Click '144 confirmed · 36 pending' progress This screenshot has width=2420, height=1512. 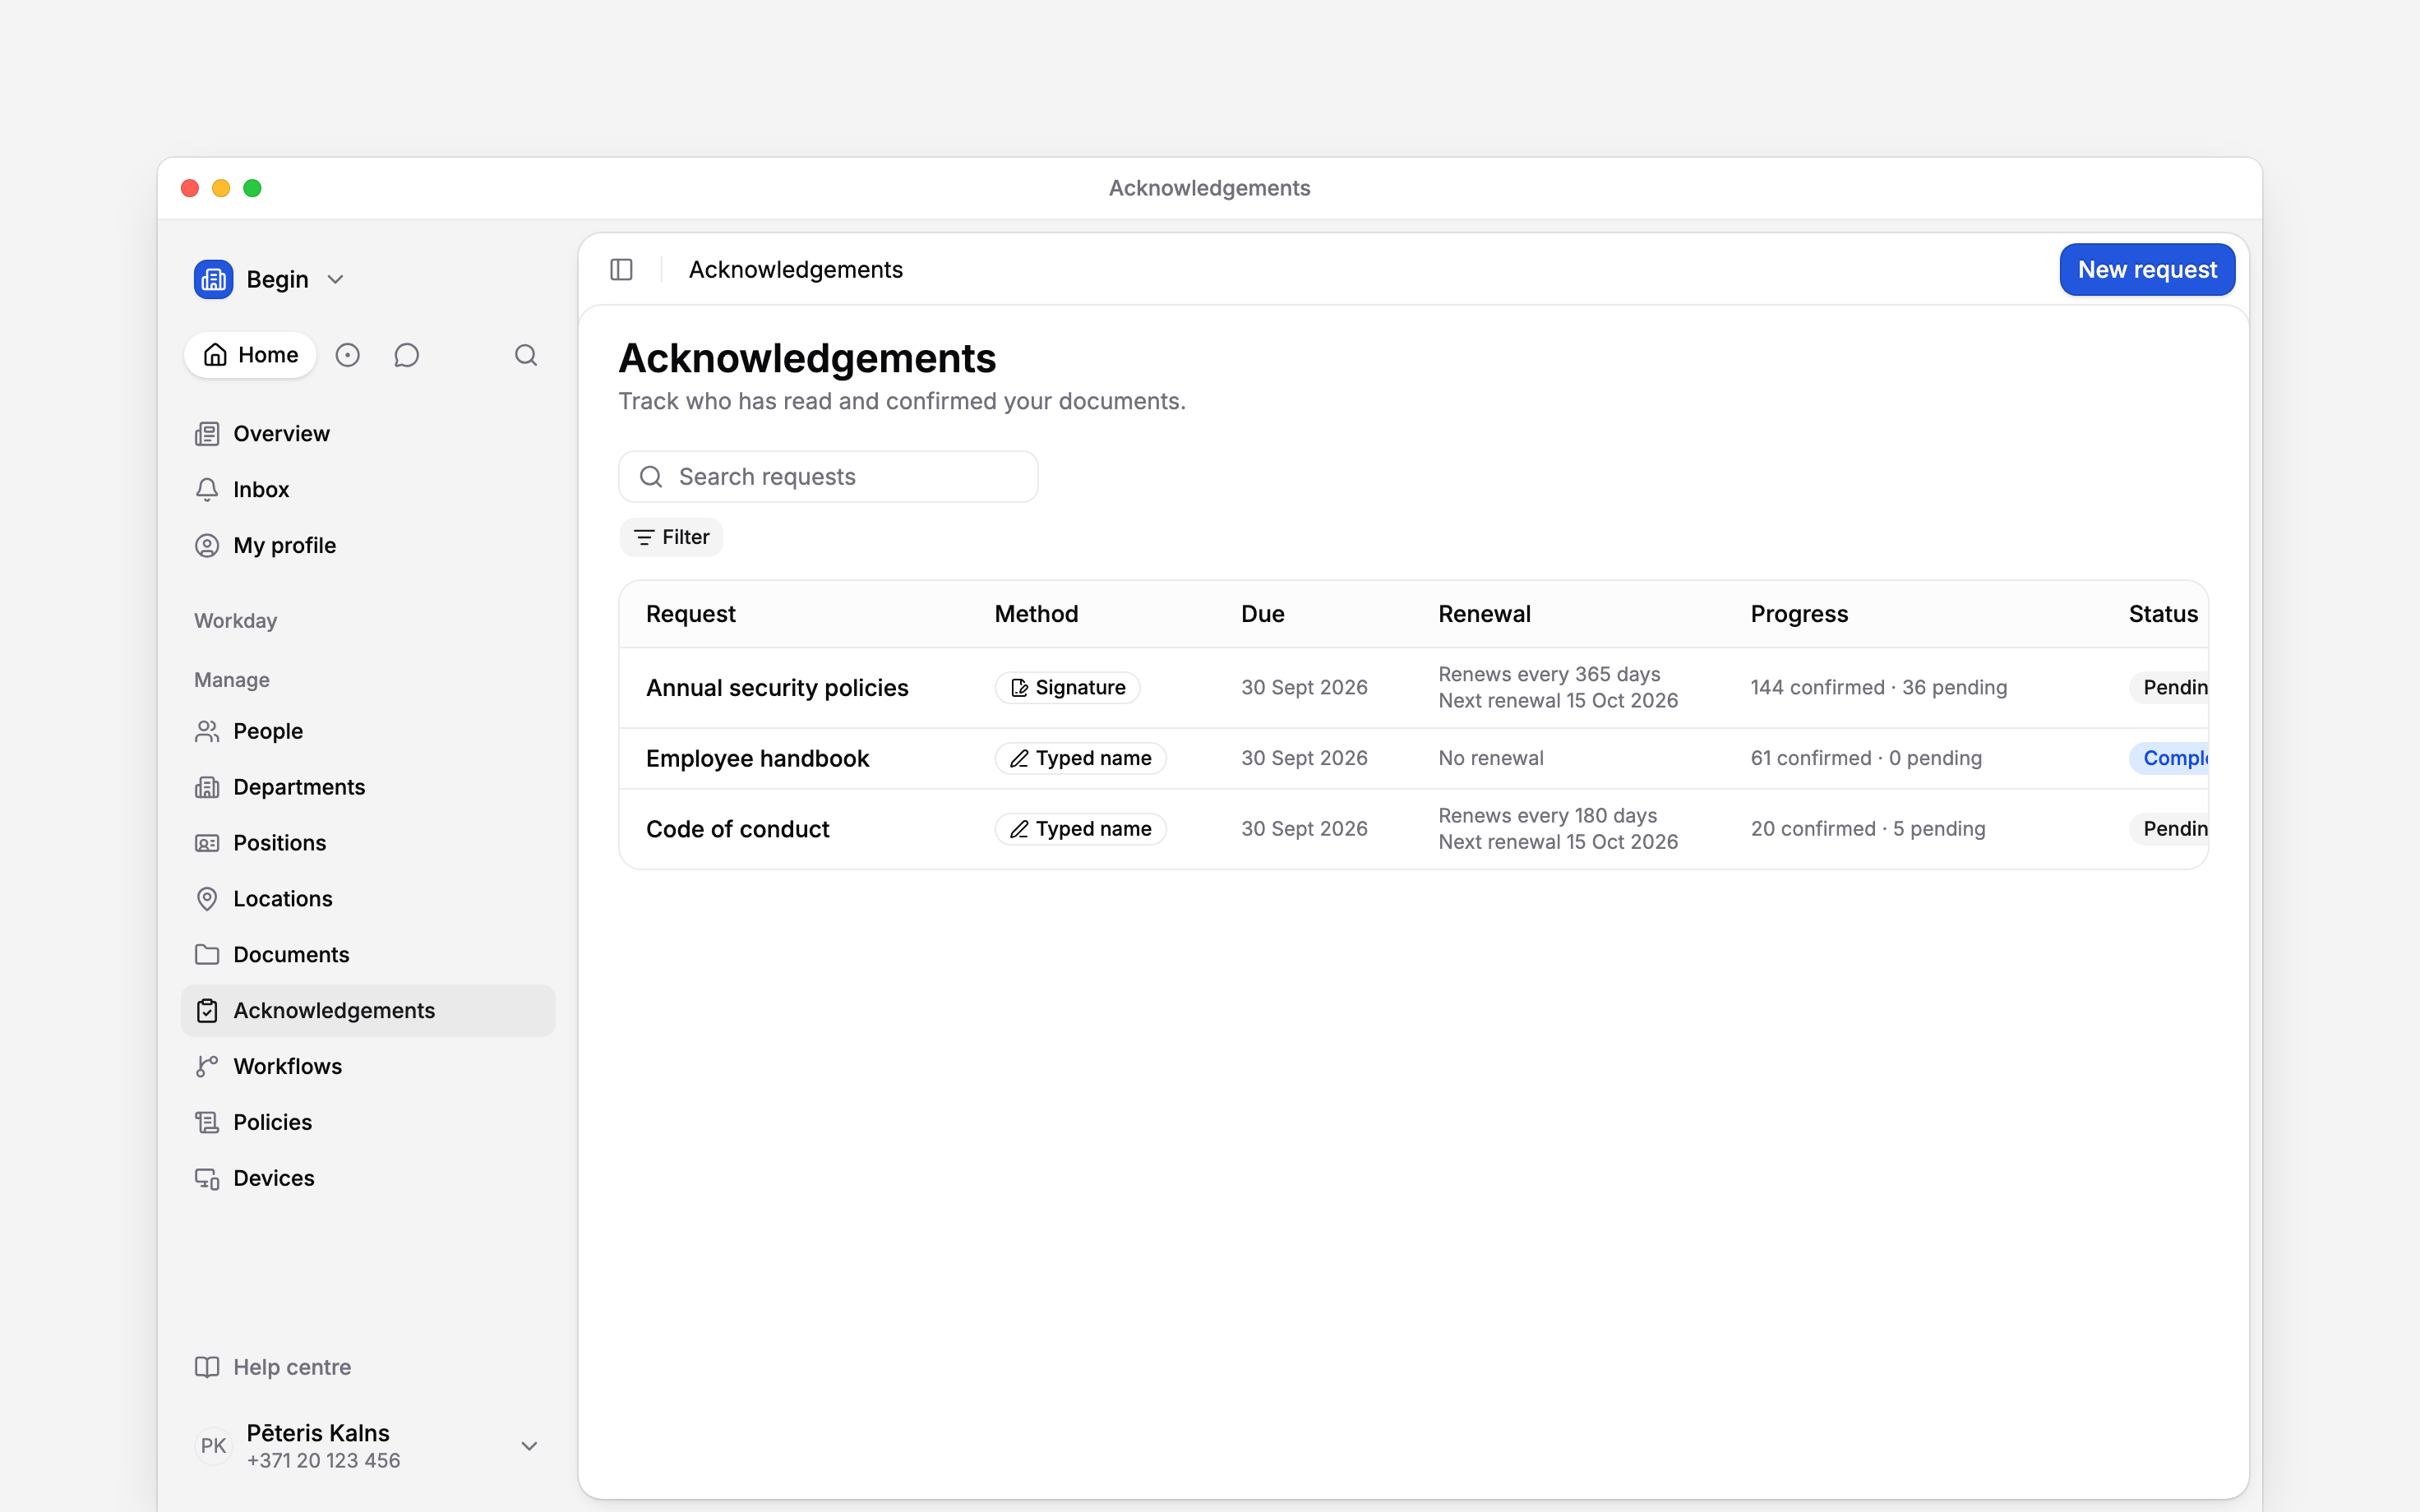(x=1878, y=688)
